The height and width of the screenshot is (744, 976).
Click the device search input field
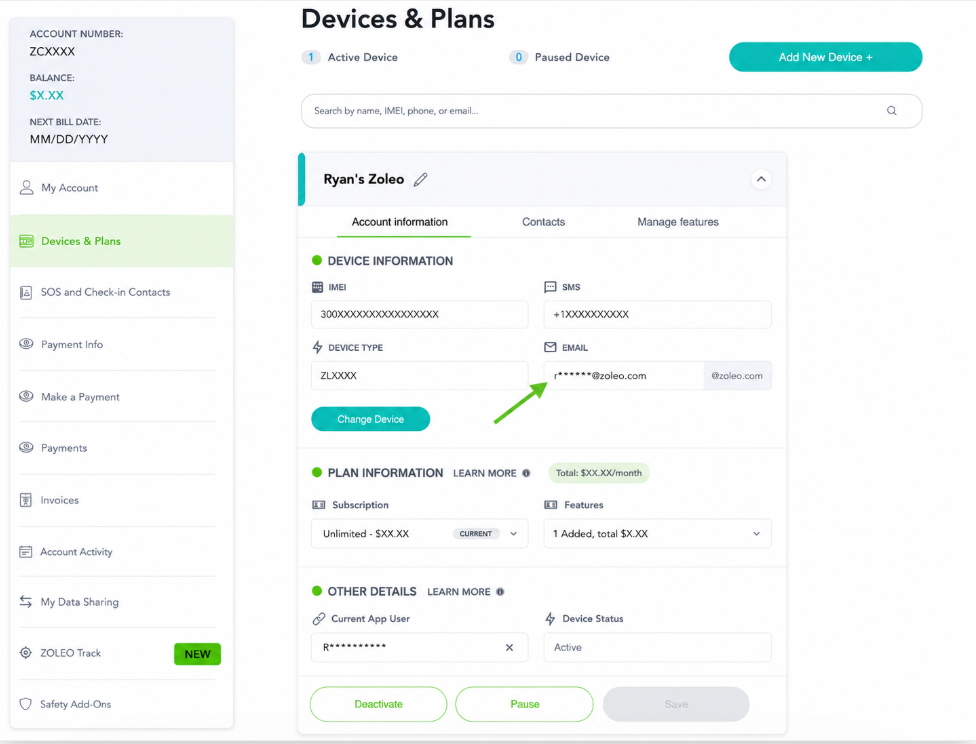pos(611,111)
